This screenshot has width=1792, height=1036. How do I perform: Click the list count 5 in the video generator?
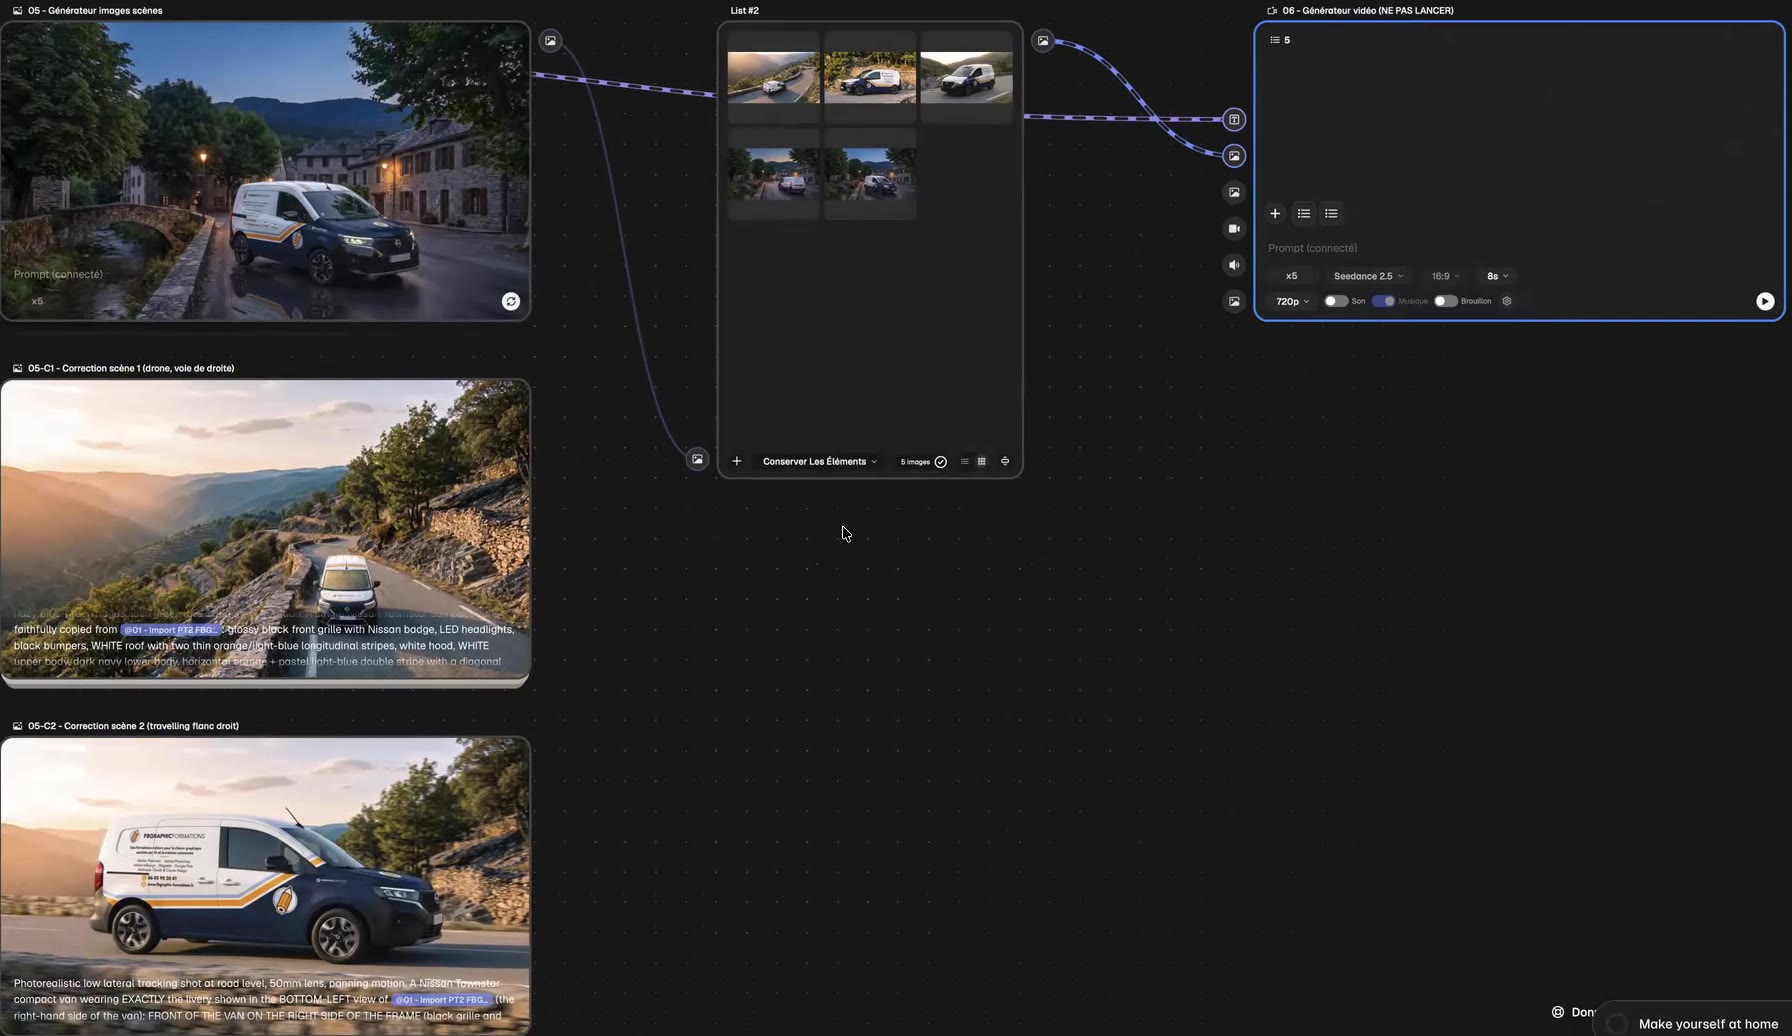click(x=1280, y=40)
